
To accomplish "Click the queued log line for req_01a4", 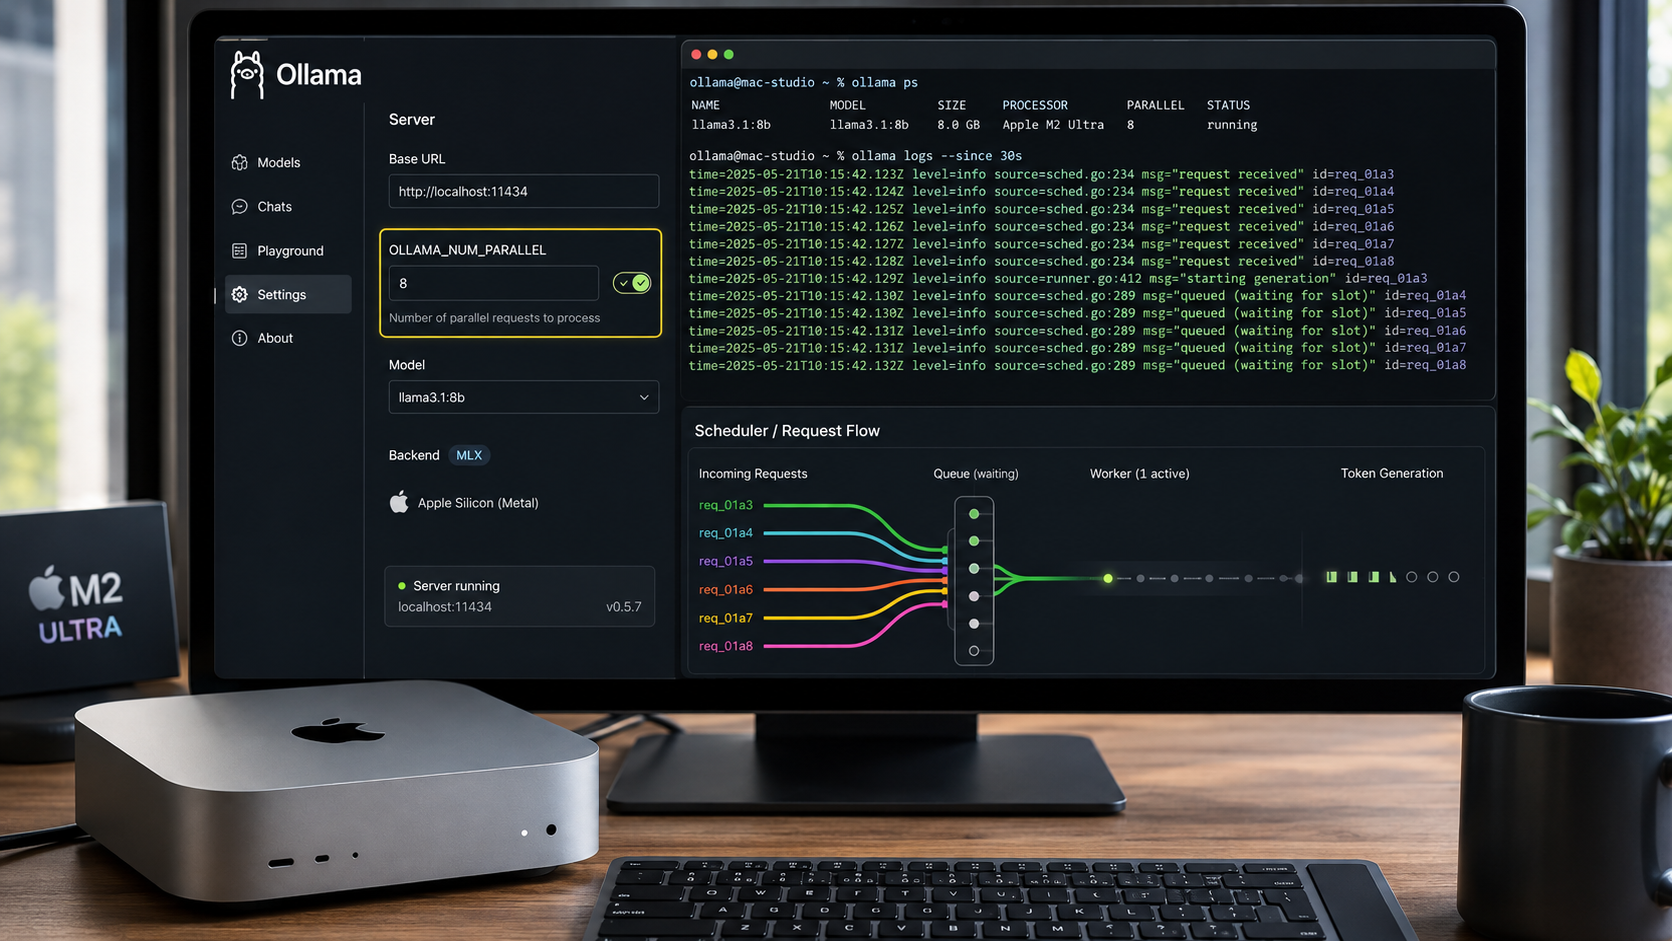I will (1078, 296).
